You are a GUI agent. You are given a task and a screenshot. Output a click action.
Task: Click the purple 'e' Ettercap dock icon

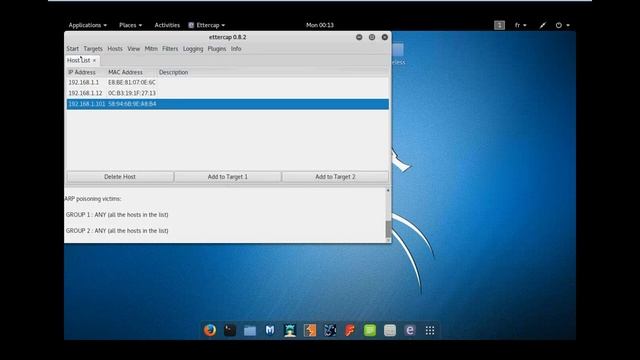pyautogui.click(x=410, y=330)
